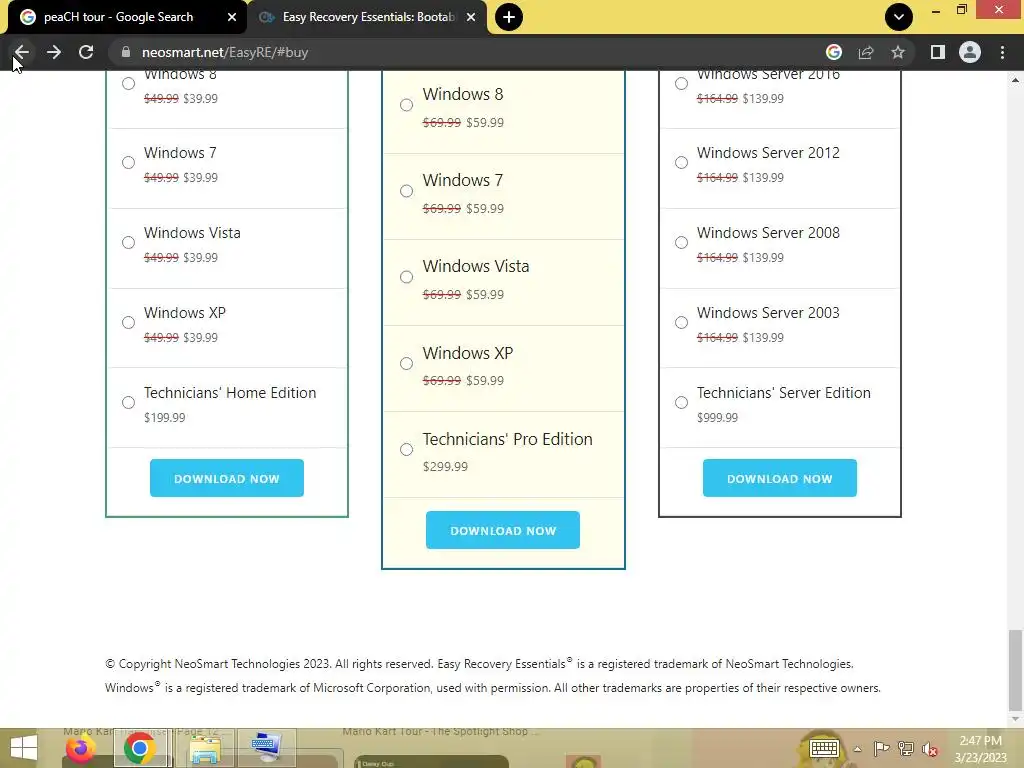
Task: Go forward using the browser forward arrow
Action: pyautogui.click(x=54, y=52)
